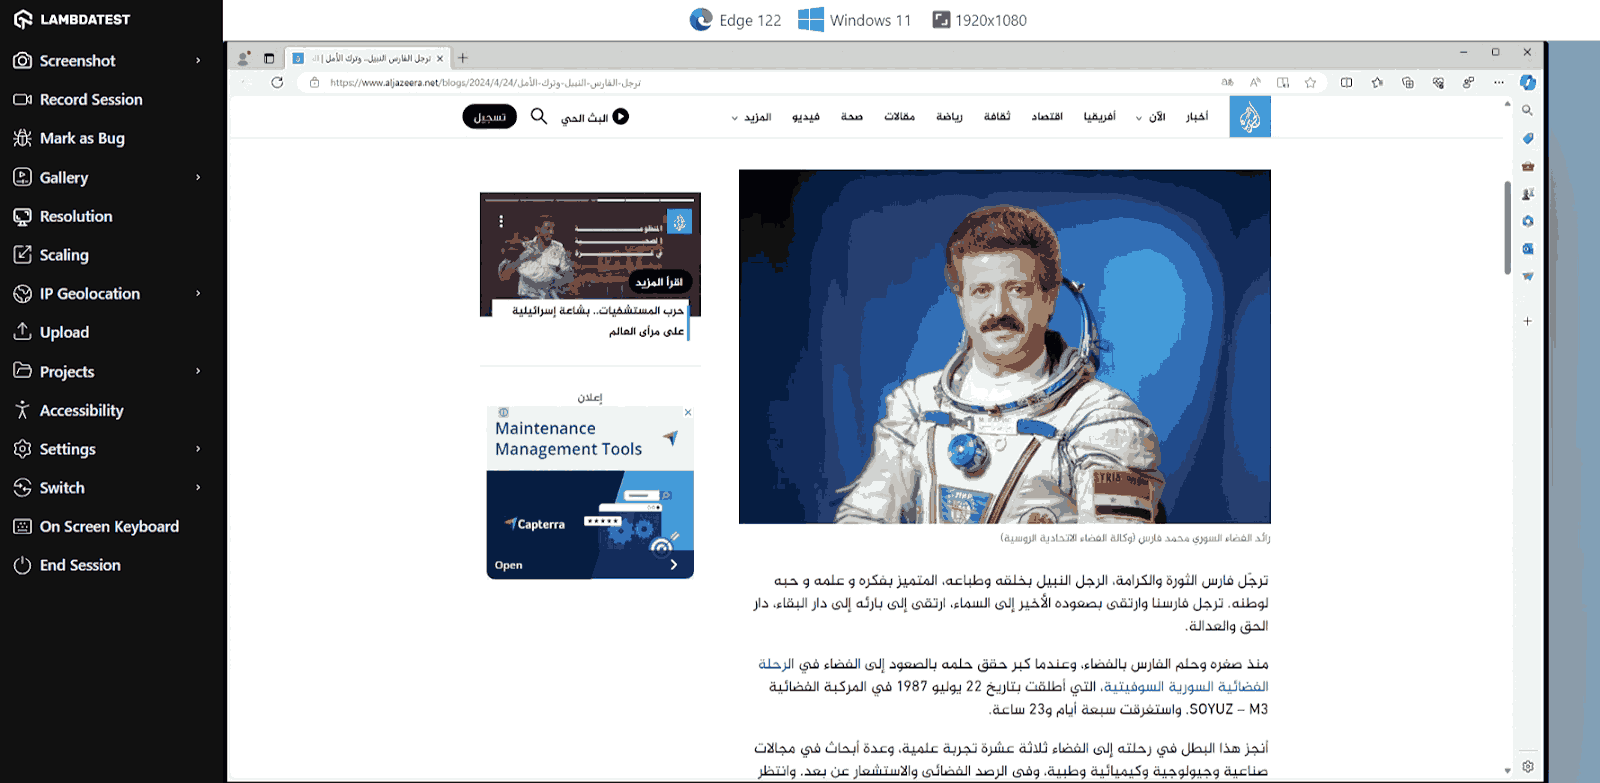Click the translate page icon in address bar

tap(1227, 82)
